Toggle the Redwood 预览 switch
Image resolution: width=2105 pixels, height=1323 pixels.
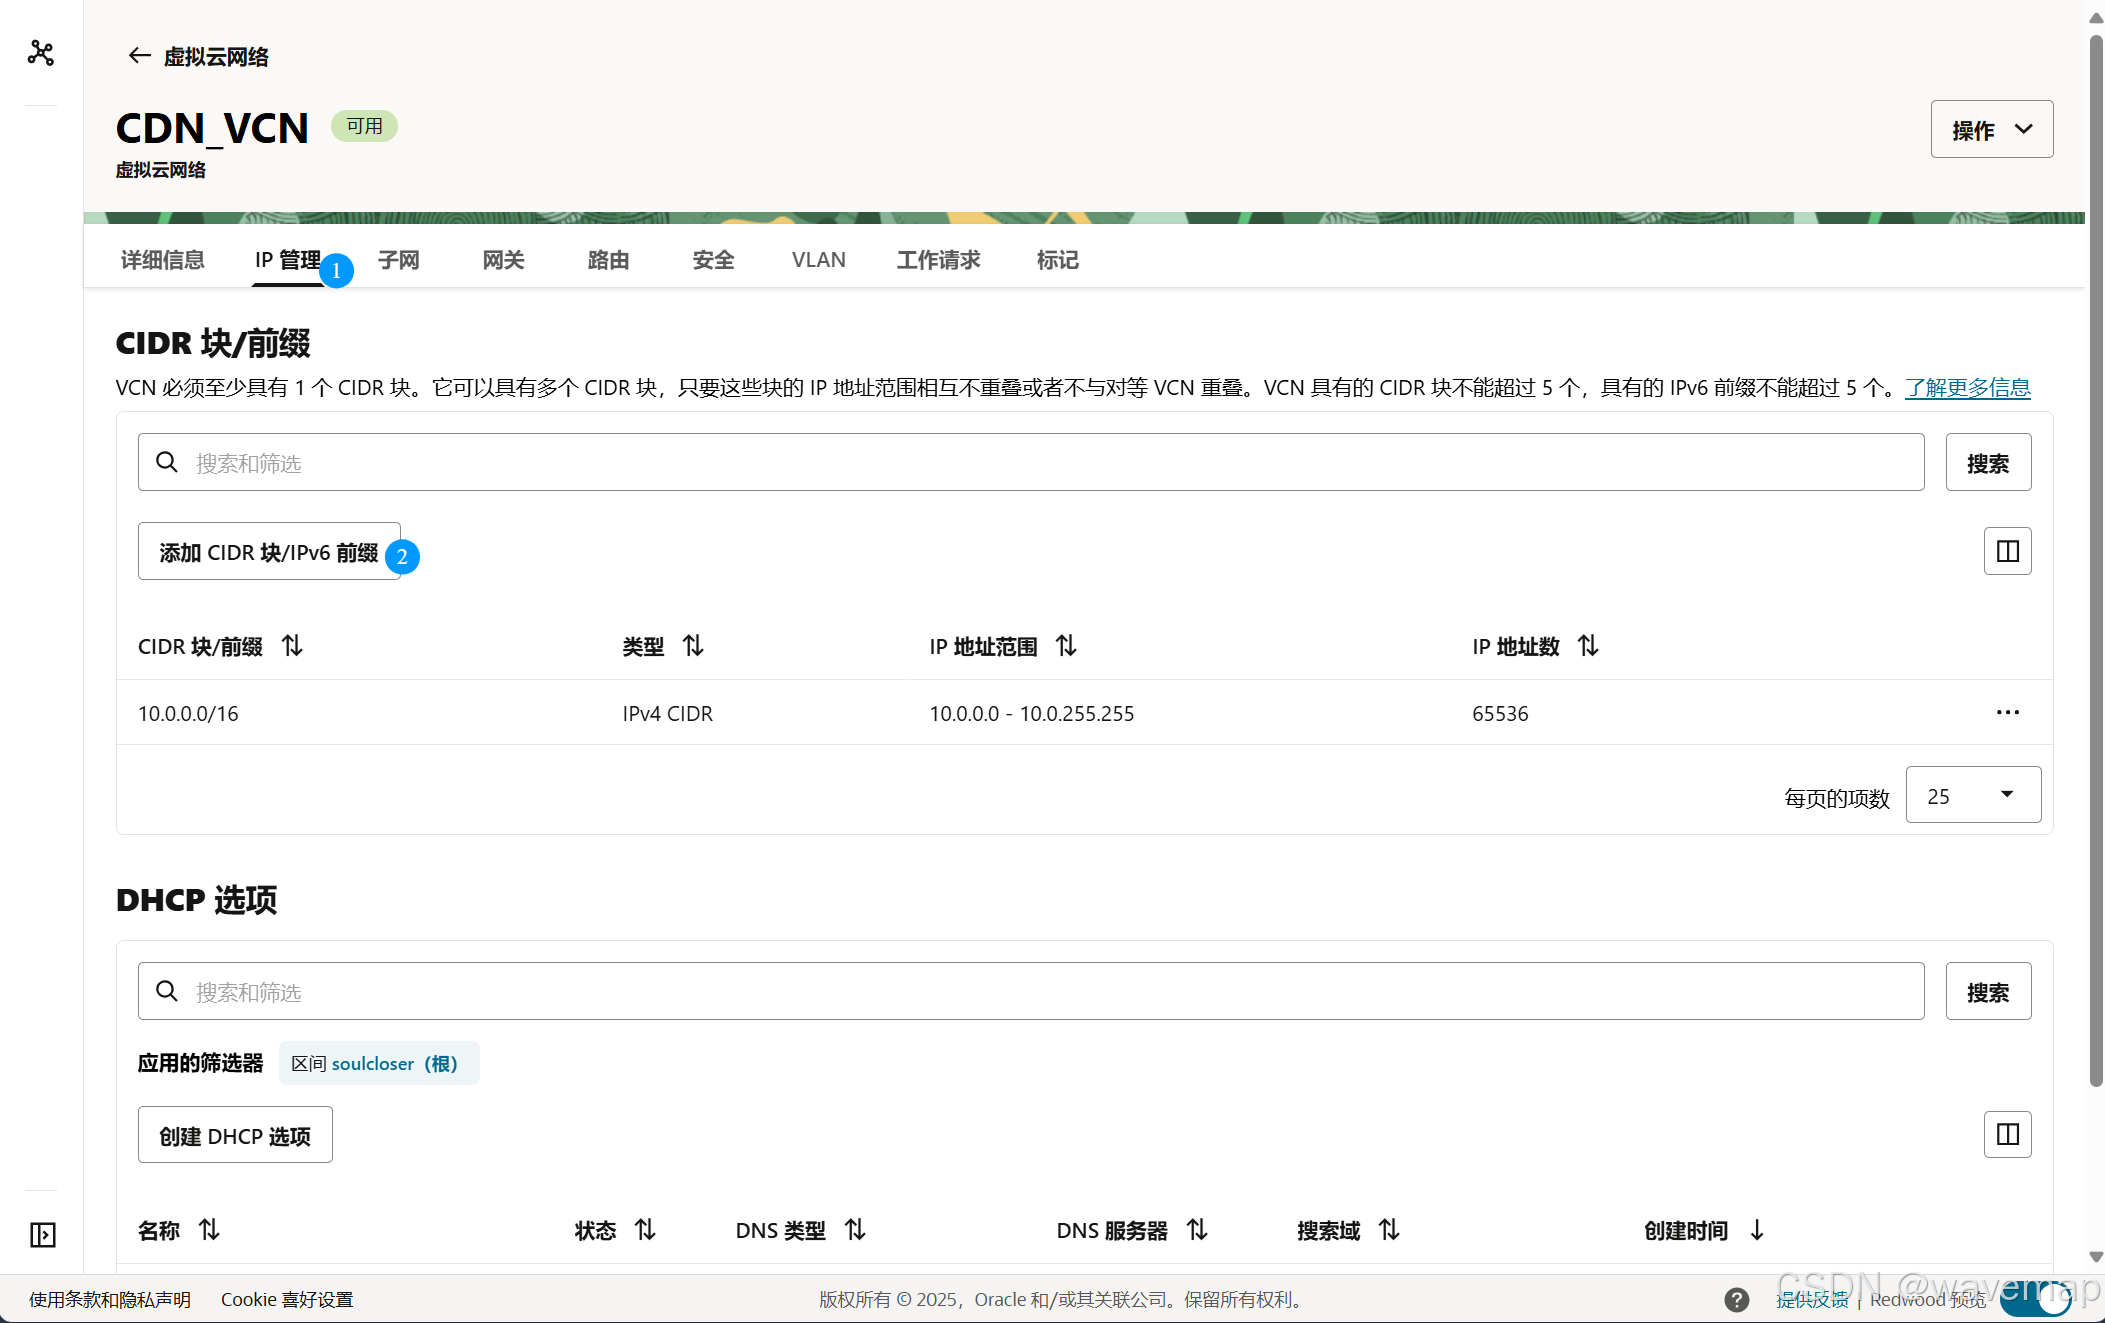2036,1299
